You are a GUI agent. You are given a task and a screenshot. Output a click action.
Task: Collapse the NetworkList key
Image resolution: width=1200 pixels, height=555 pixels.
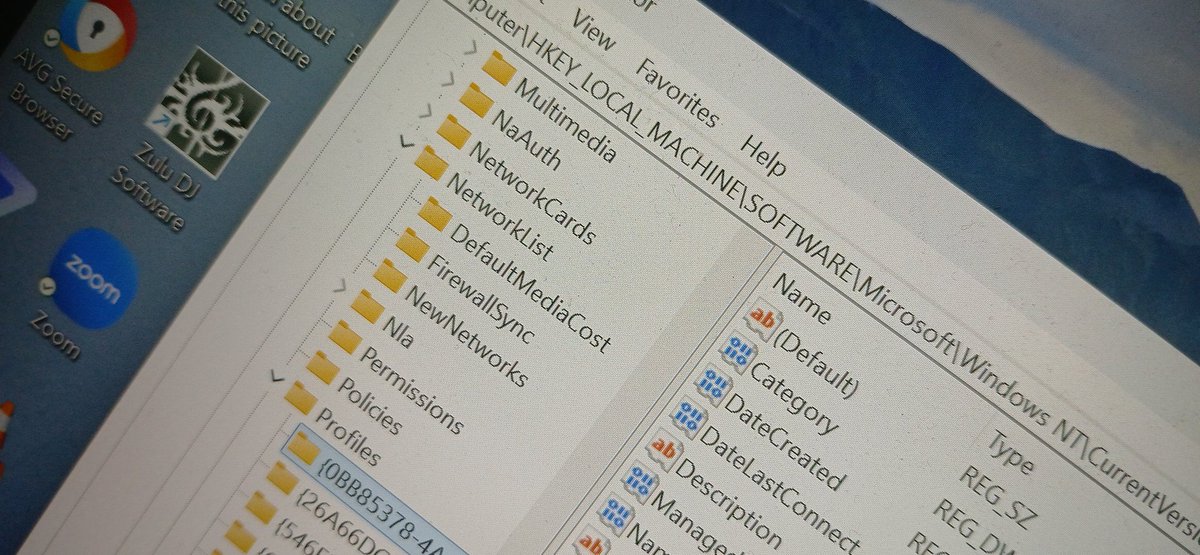pos(405,141)
